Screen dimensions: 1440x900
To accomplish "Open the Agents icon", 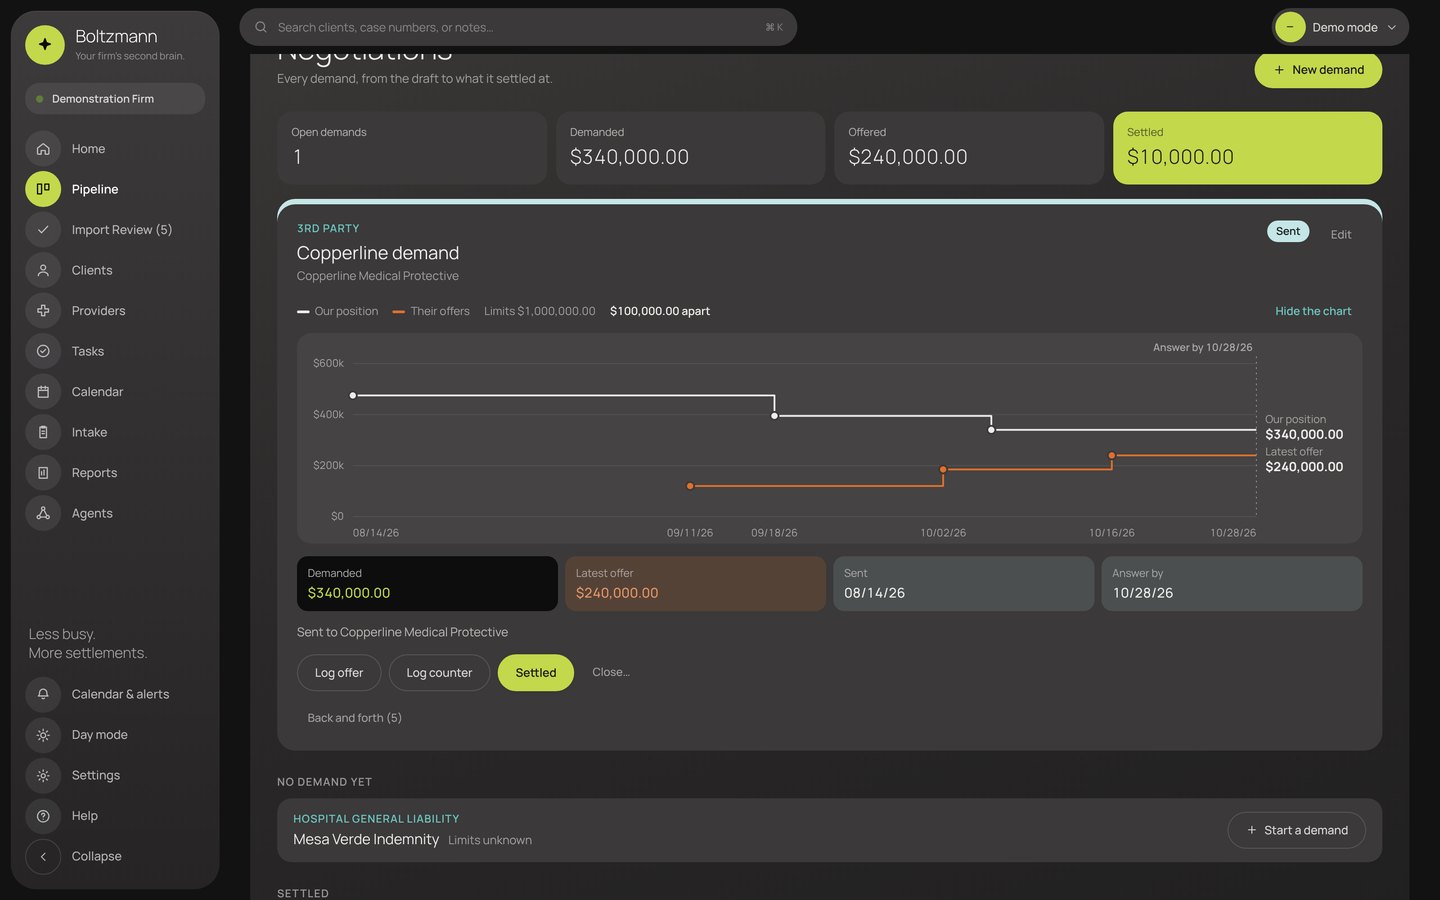I will [43, 513].
